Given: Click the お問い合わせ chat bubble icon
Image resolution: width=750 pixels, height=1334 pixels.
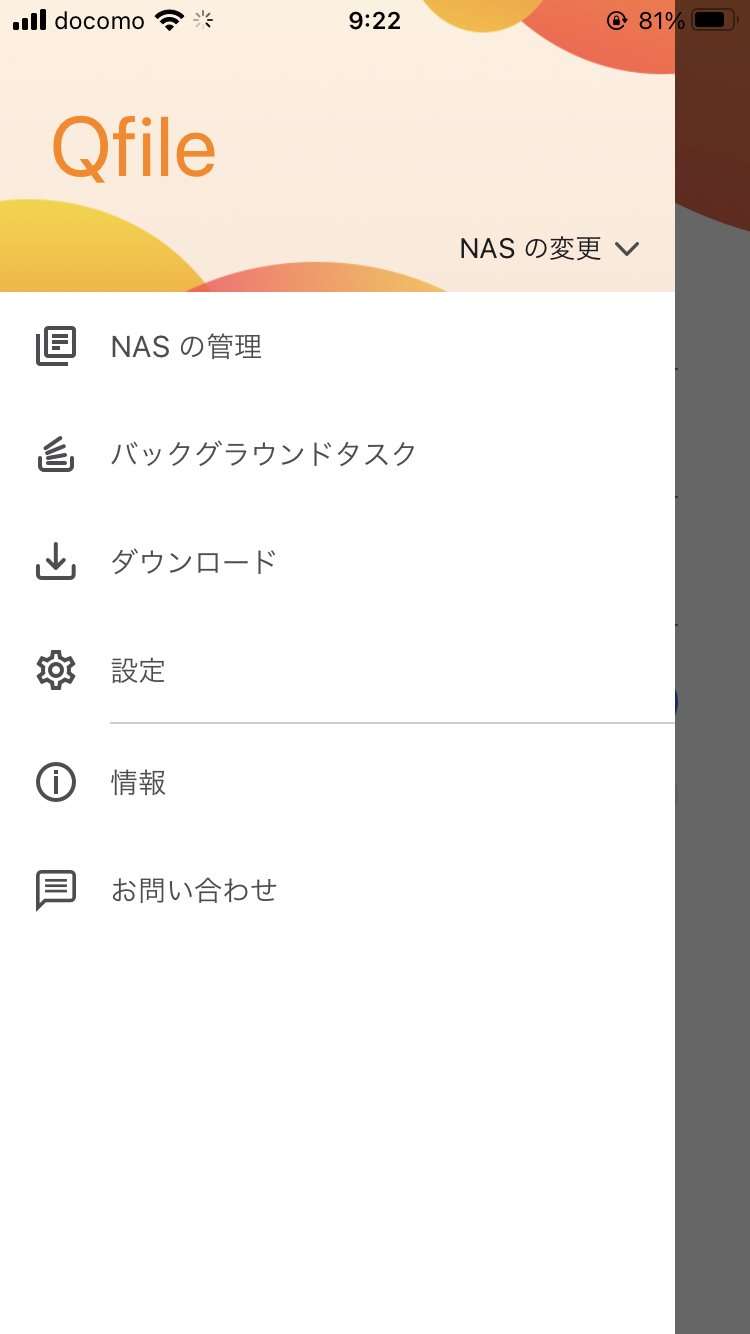Looking at the screenshot, I should click(56, 890).
